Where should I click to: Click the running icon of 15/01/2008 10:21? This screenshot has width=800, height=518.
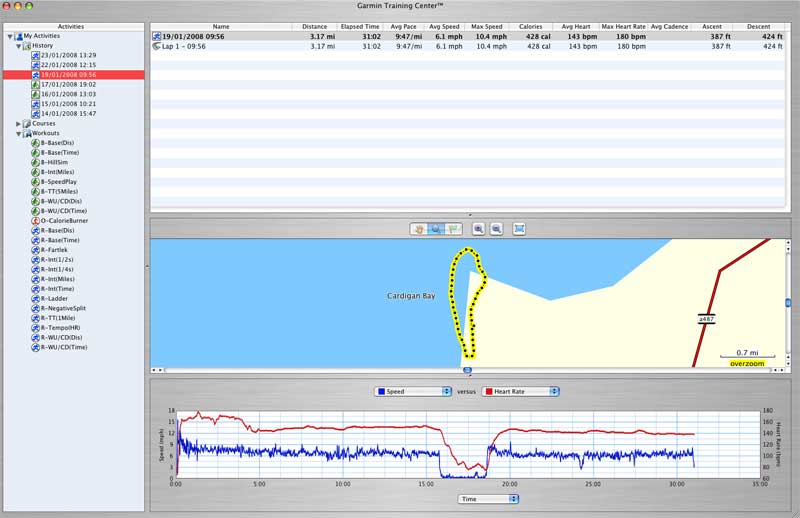[x=35, y=104]
